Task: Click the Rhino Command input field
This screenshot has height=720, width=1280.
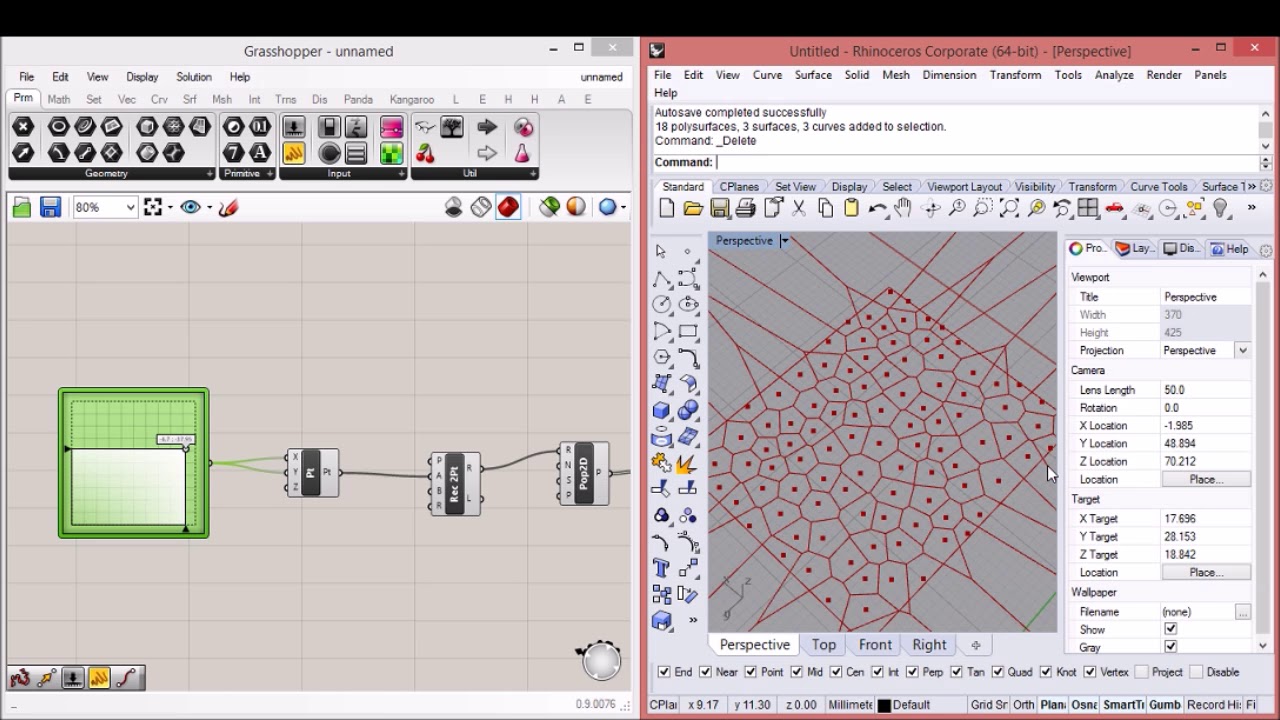Action: point(986,163)
